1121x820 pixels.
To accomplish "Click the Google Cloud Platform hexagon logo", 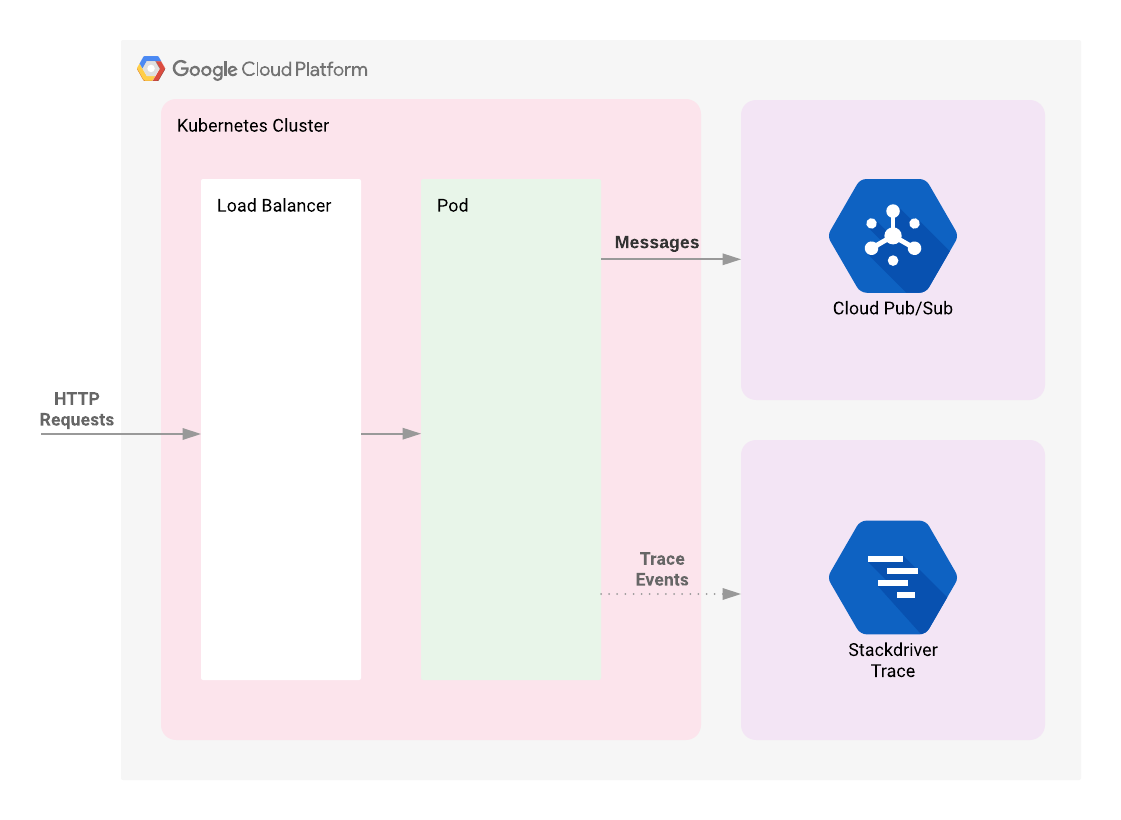I will pyautogui.click(x=151, y=69).
